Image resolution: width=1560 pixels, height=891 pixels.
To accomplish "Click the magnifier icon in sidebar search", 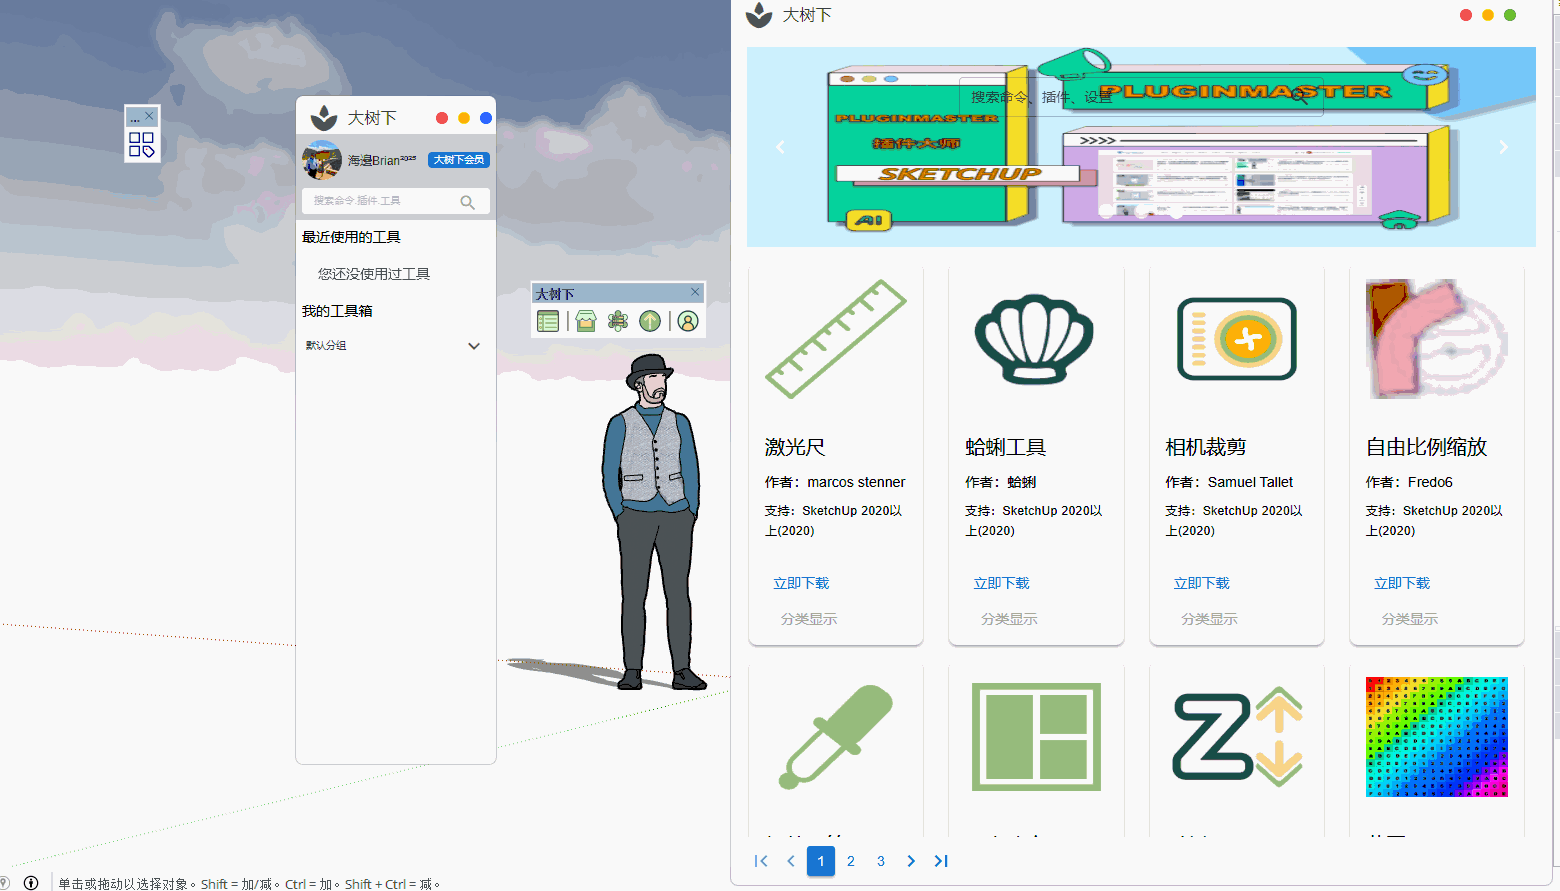I will [467, 202].
